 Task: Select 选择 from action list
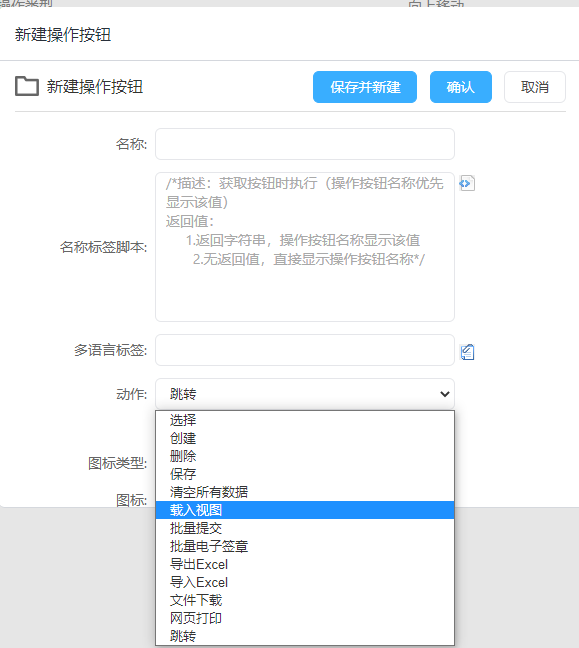click(x=305, y=420)
